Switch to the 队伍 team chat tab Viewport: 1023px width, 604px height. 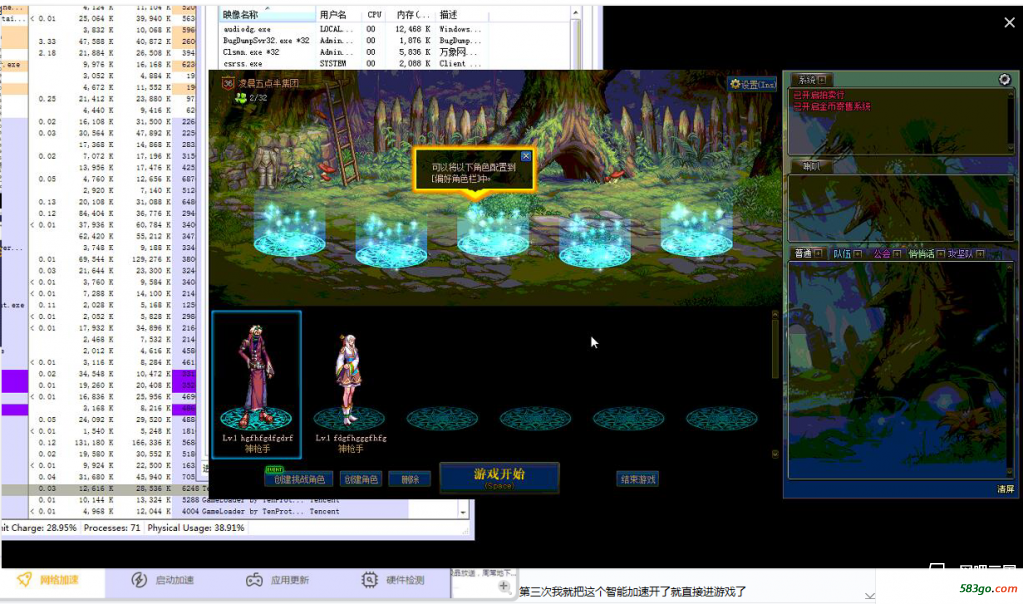pyautogui.click(x=842, y=254)
